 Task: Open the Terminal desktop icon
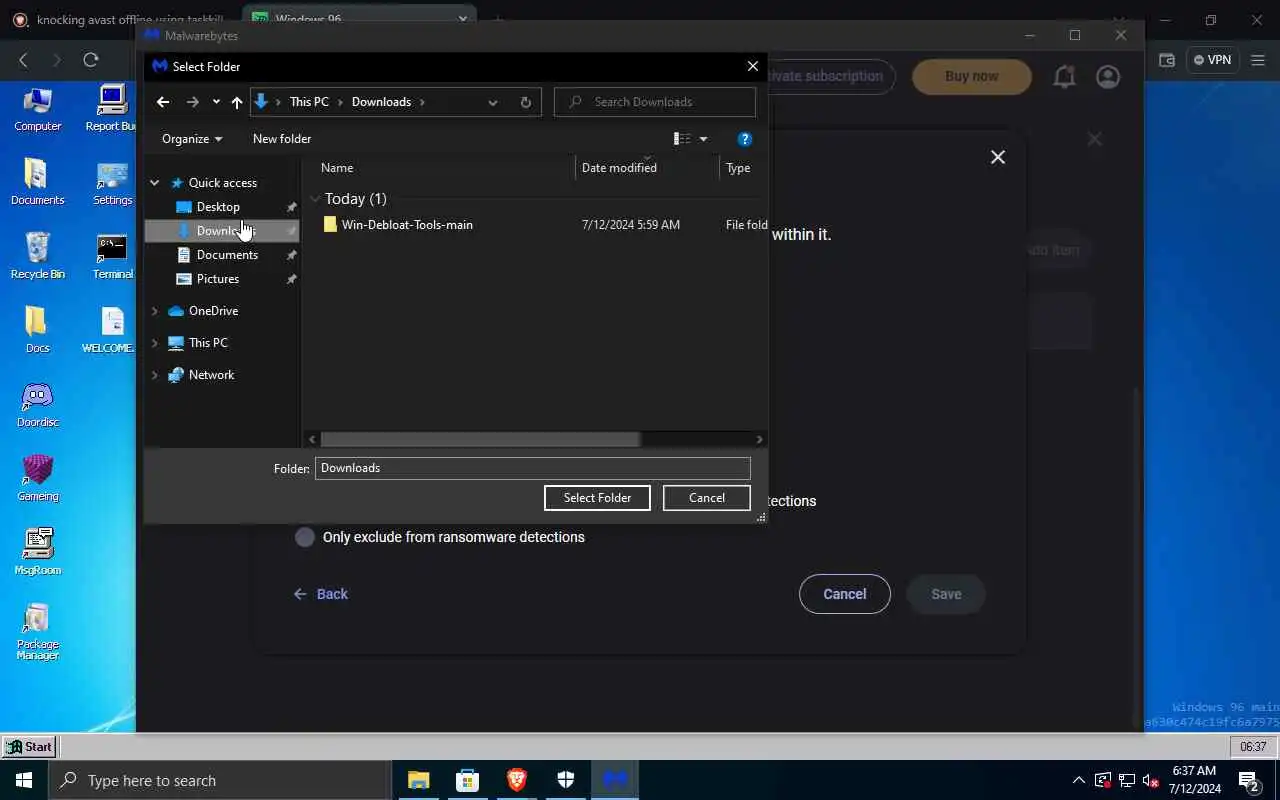[x=112, y=257]
